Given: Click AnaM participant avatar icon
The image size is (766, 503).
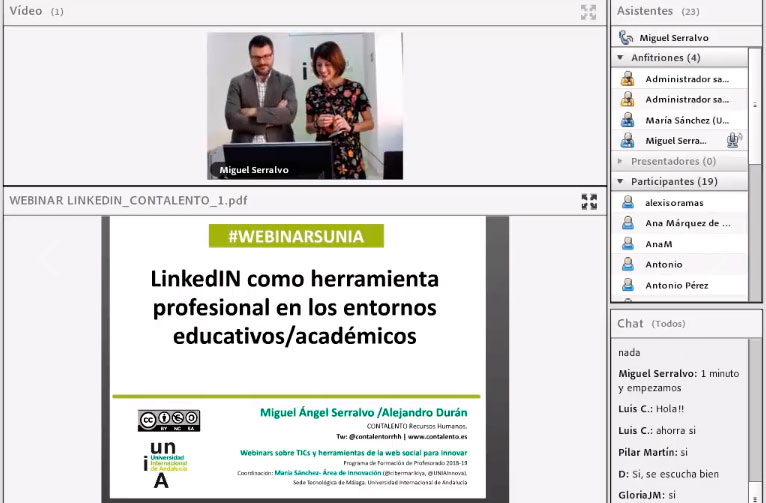Looking at the screenshot, I should tap(627, 244).
